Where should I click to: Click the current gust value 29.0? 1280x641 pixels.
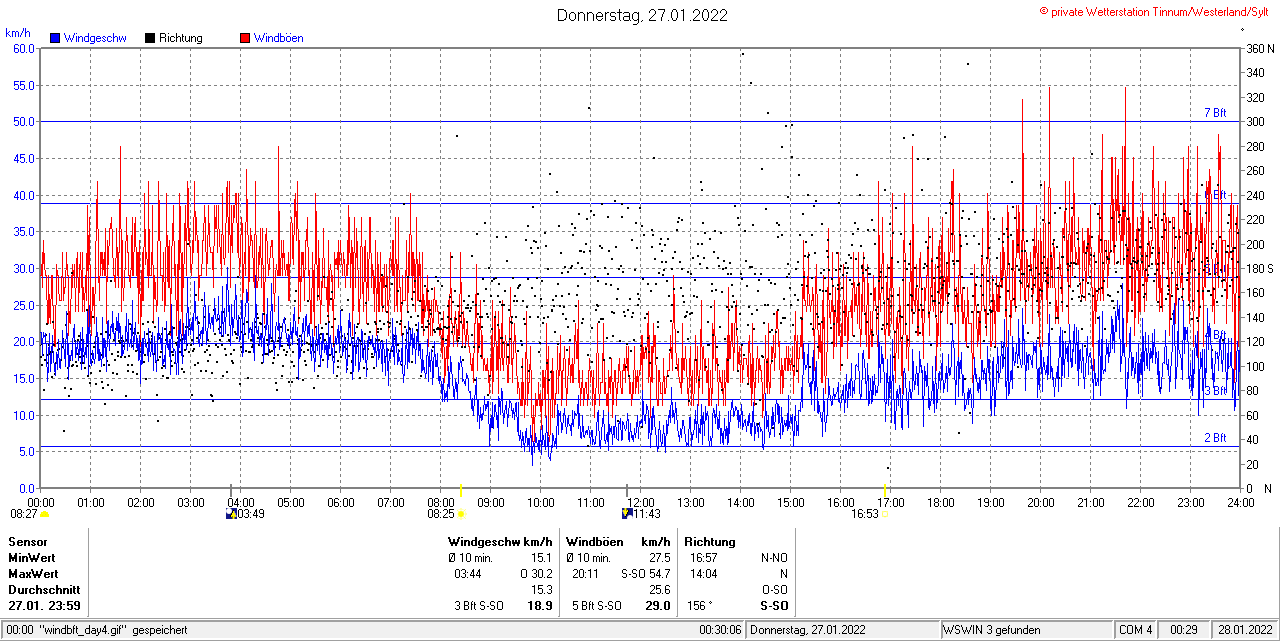[x=658, y=606]
